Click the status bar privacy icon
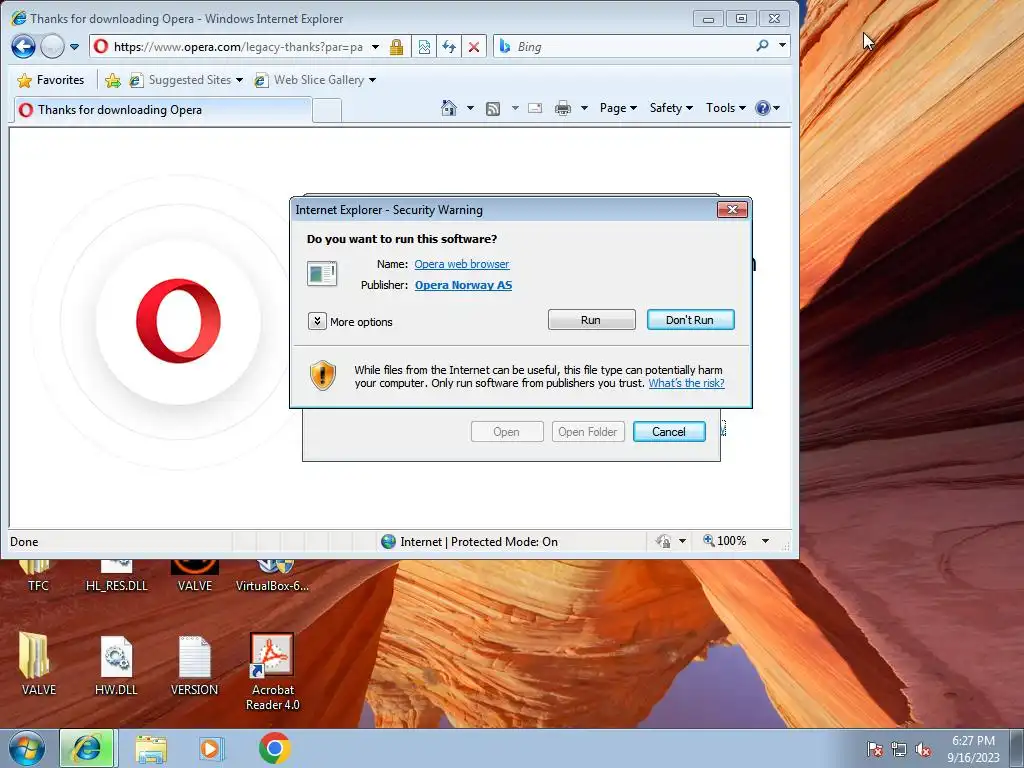The height and width of the screenshot is (768, 1024). click(664, 541)
